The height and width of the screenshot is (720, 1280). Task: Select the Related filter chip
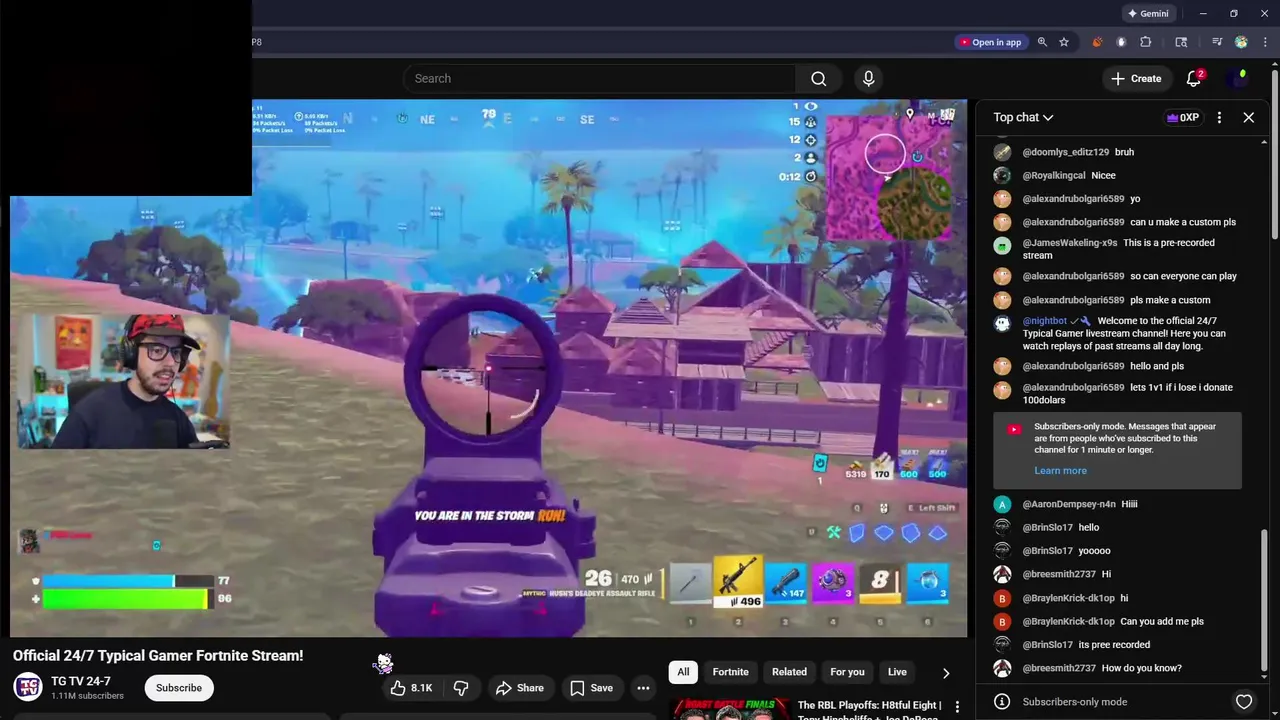789,672
